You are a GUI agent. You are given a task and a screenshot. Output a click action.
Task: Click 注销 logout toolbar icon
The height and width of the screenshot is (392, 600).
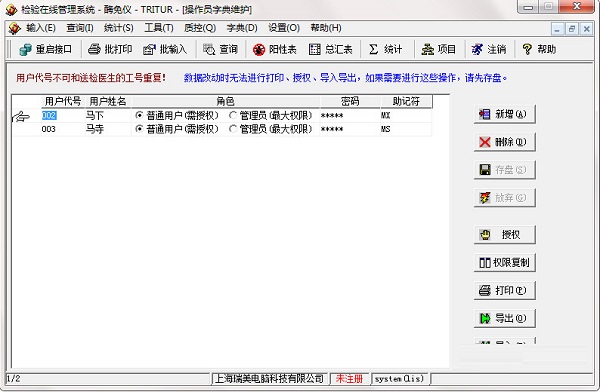tap(489, 49)
